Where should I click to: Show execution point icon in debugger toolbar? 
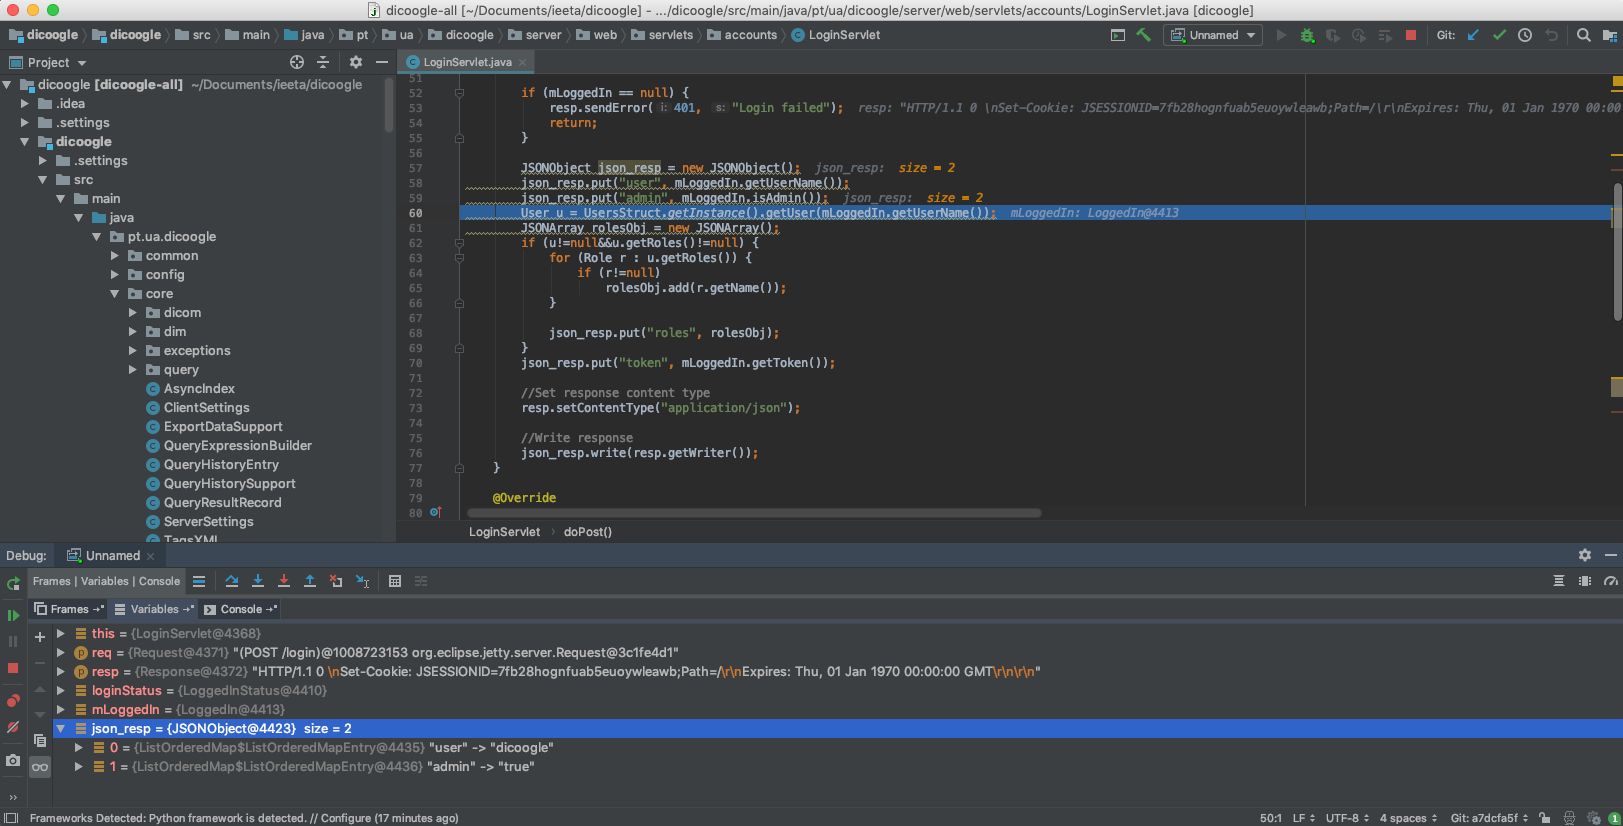(x=199, y=581)
